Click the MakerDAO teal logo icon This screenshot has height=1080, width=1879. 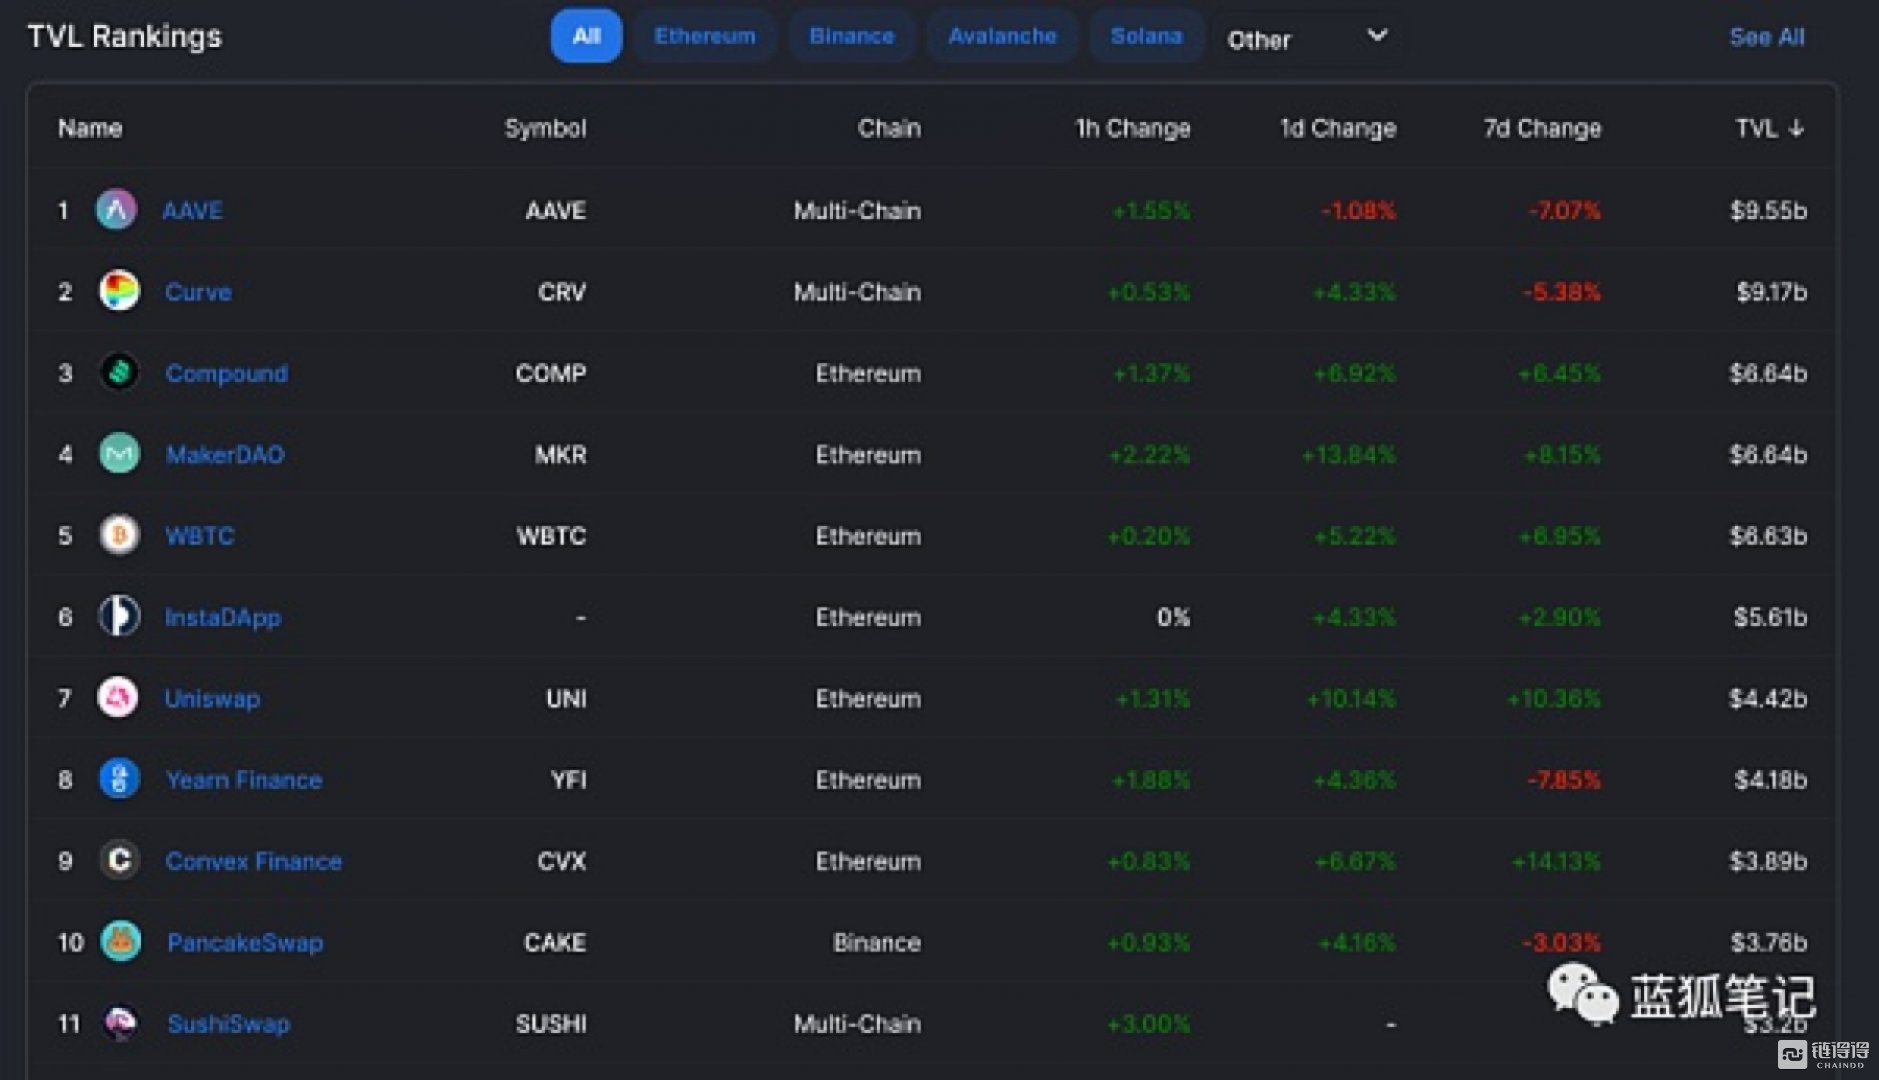119,454
